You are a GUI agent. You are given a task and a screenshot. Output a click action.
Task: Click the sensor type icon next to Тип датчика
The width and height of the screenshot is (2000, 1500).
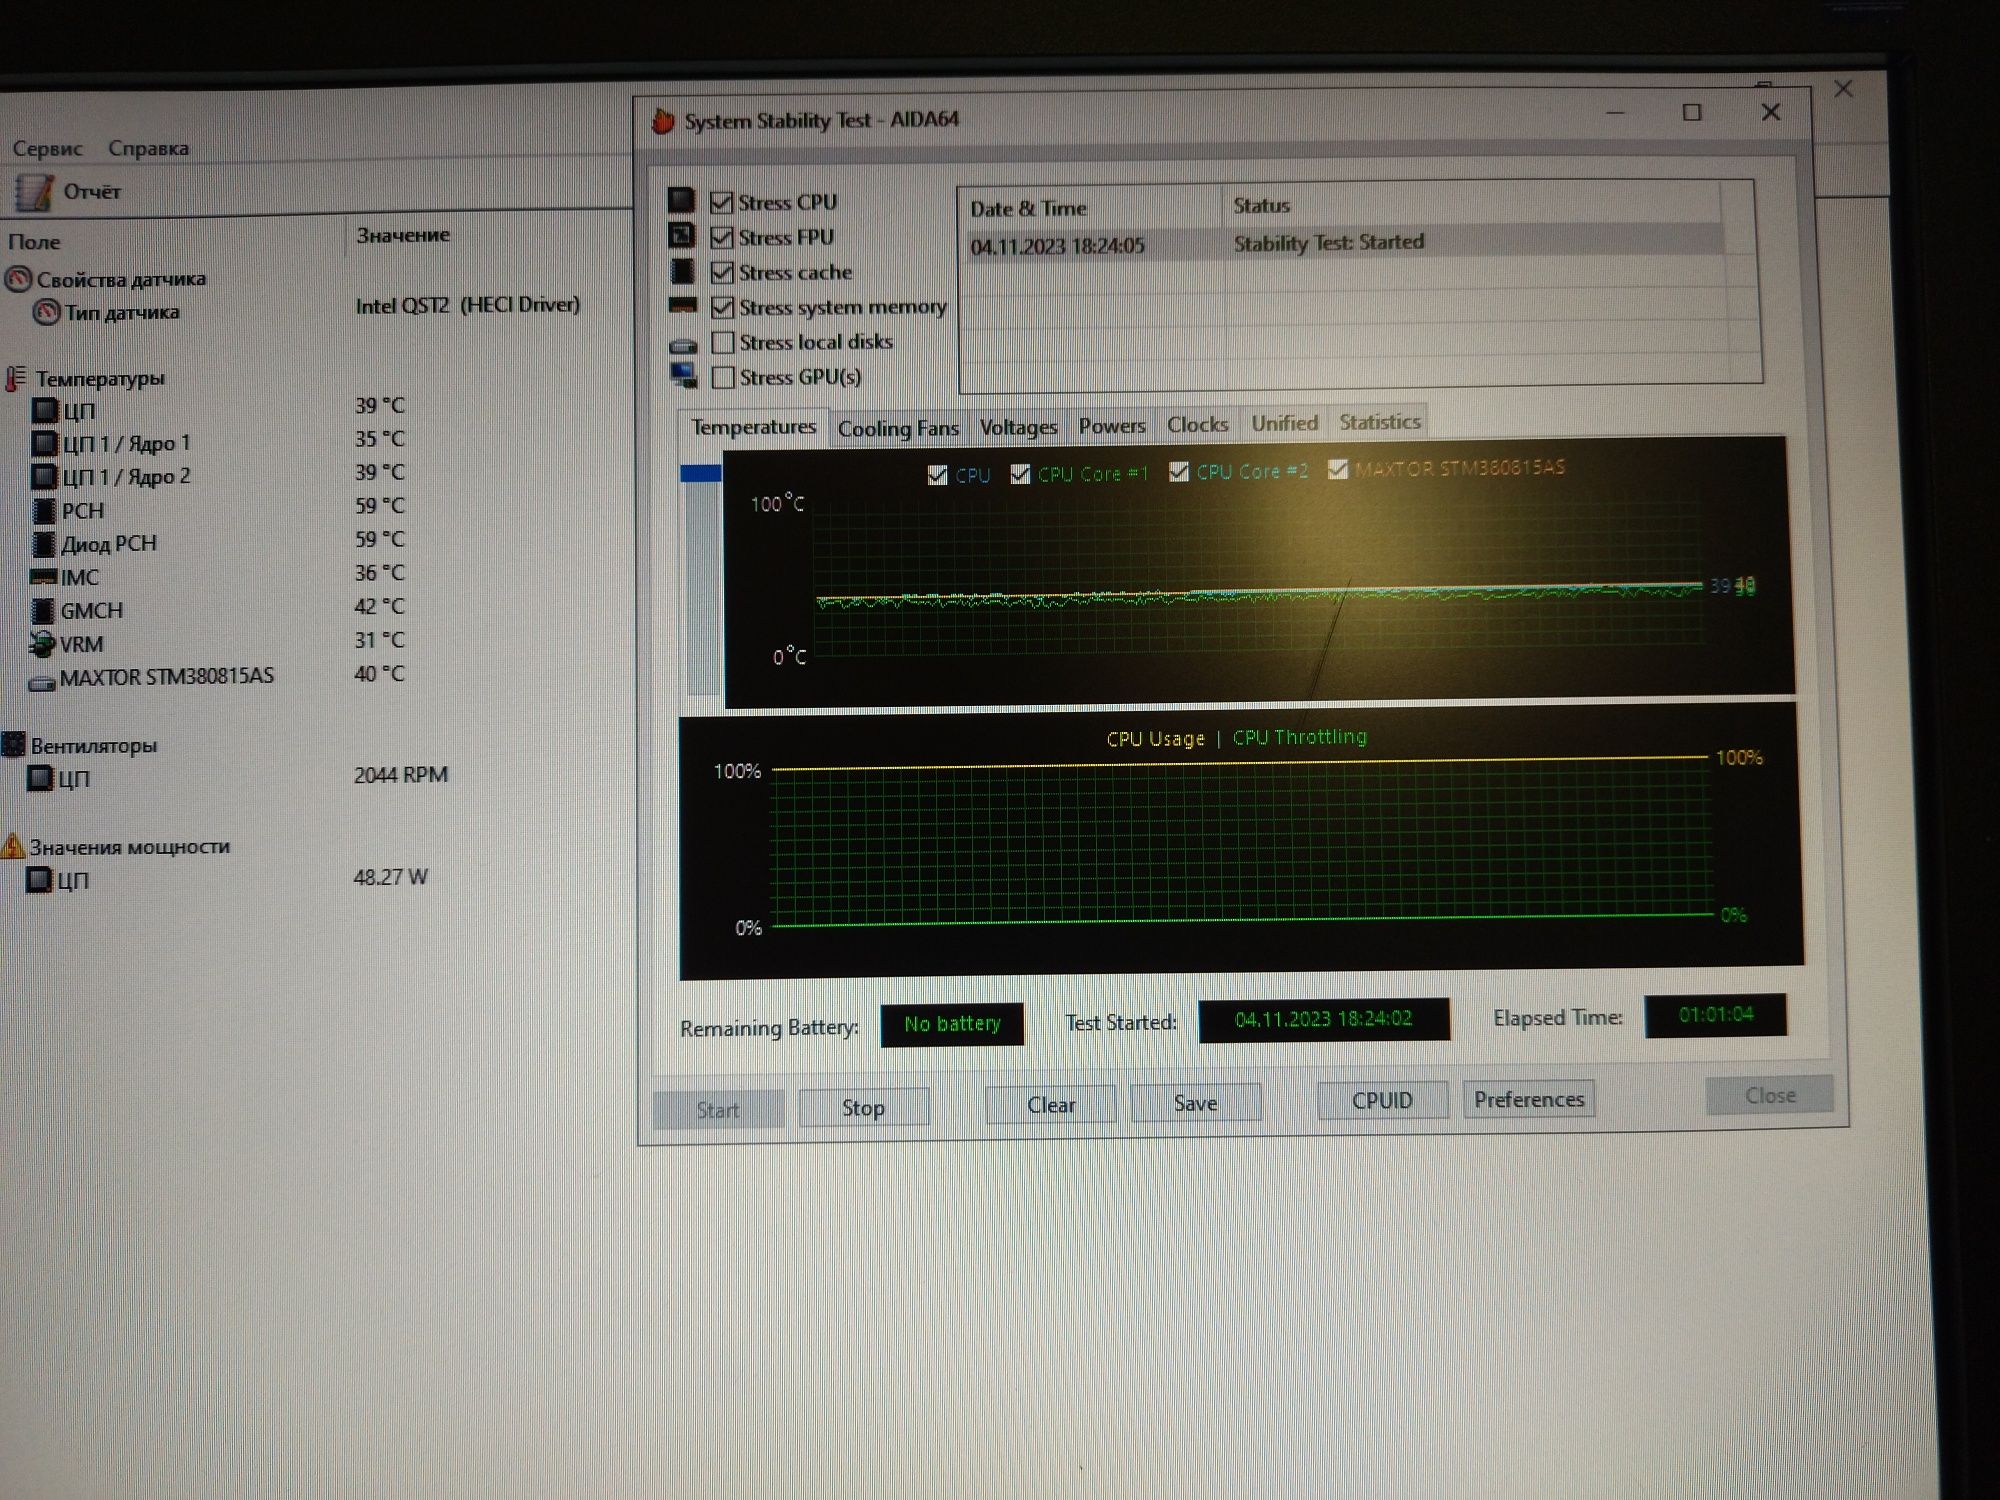click(x=46, y=313)
